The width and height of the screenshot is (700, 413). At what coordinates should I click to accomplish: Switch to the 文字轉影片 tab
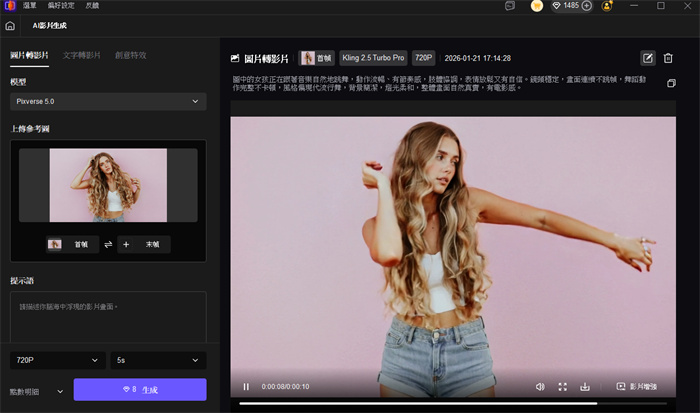(x=81, y=55)
